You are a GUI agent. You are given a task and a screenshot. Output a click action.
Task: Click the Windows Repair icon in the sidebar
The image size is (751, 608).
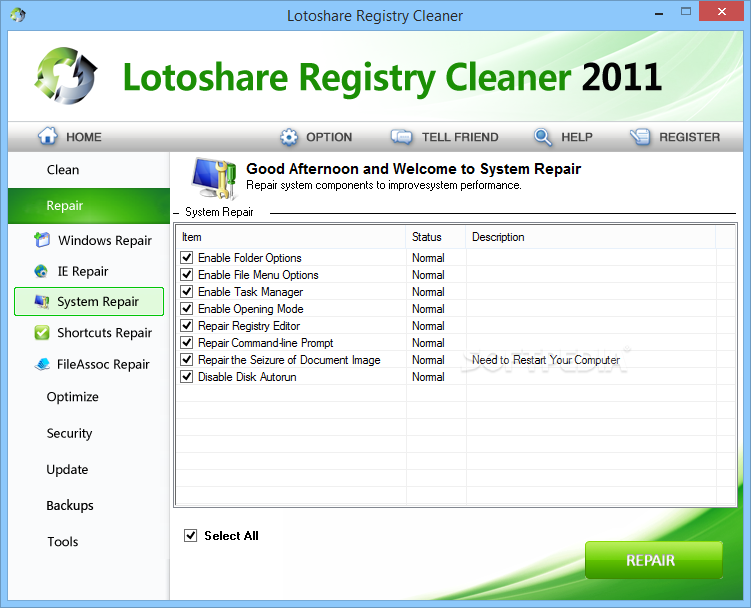point(42,240)
